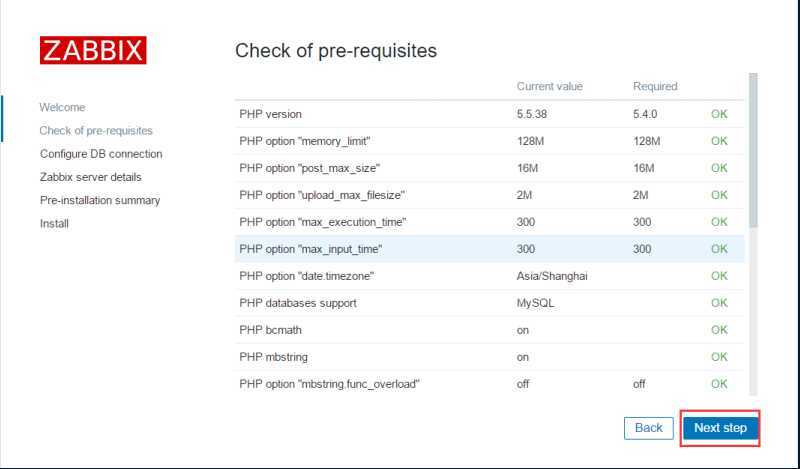Open Zabbix server details step
The width and height of the screenshot is (800, 469).
(x=90, y=177)
